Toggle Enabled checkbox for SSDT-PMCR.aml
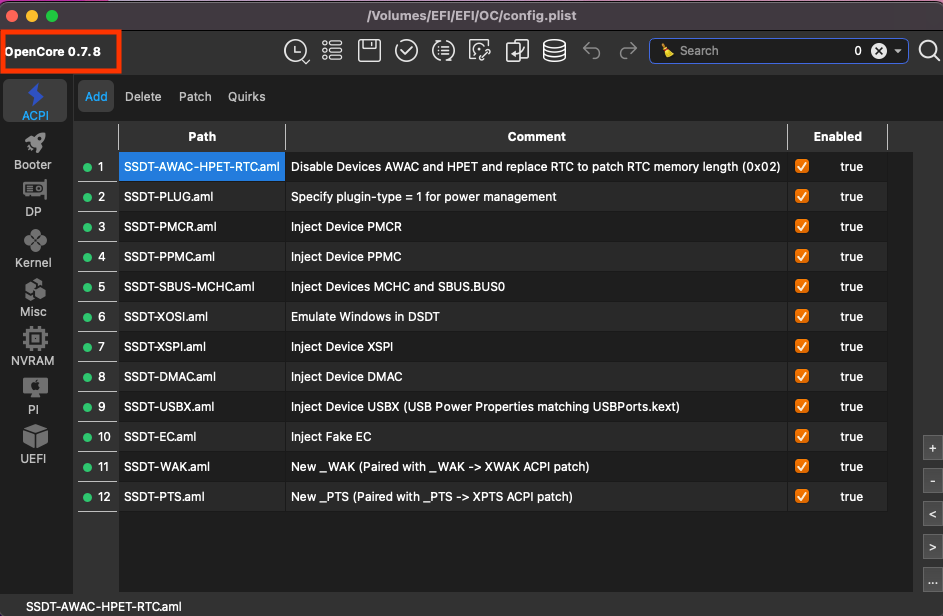The width and height of the screenshot is (943, 616). (802, 227)
